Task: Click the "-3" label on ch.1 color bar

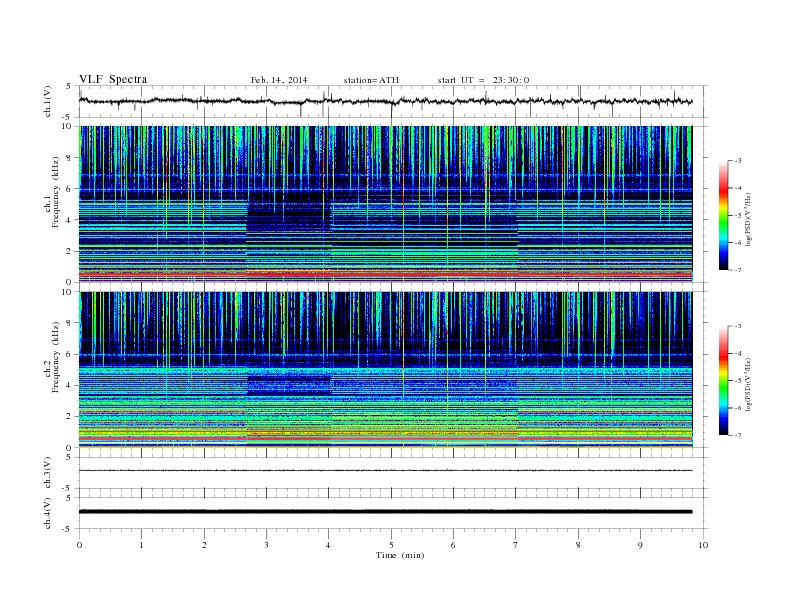Action: click(738, 161)
